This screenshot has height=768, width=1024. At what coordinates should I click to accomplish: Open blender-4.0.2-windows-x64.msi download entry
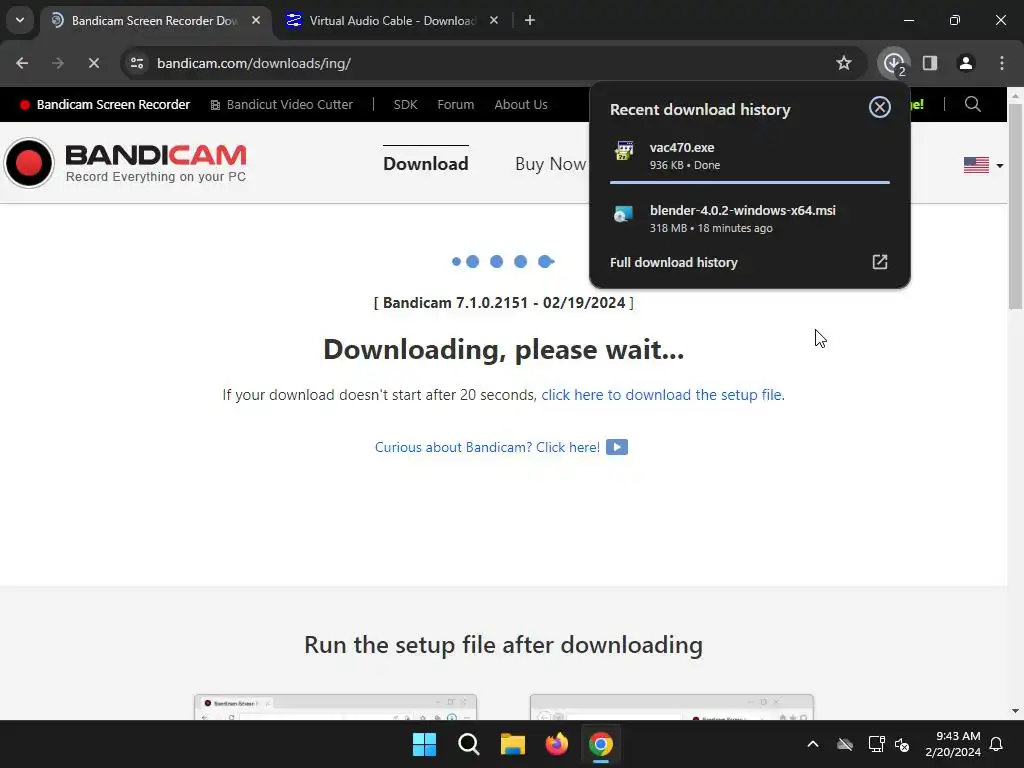pos(750,219)
